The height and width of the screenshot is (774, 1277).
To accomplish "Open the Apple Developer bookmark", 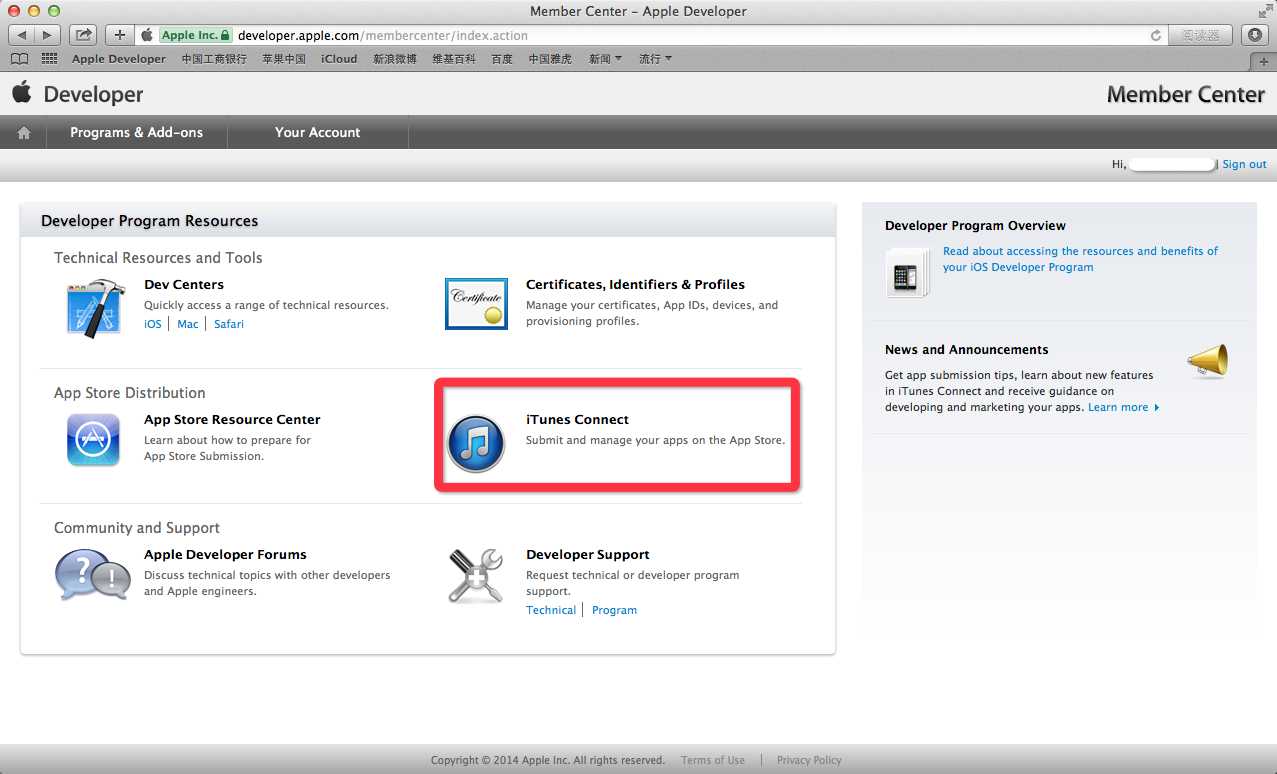I will pyautogui.click(x=119, y=59).
